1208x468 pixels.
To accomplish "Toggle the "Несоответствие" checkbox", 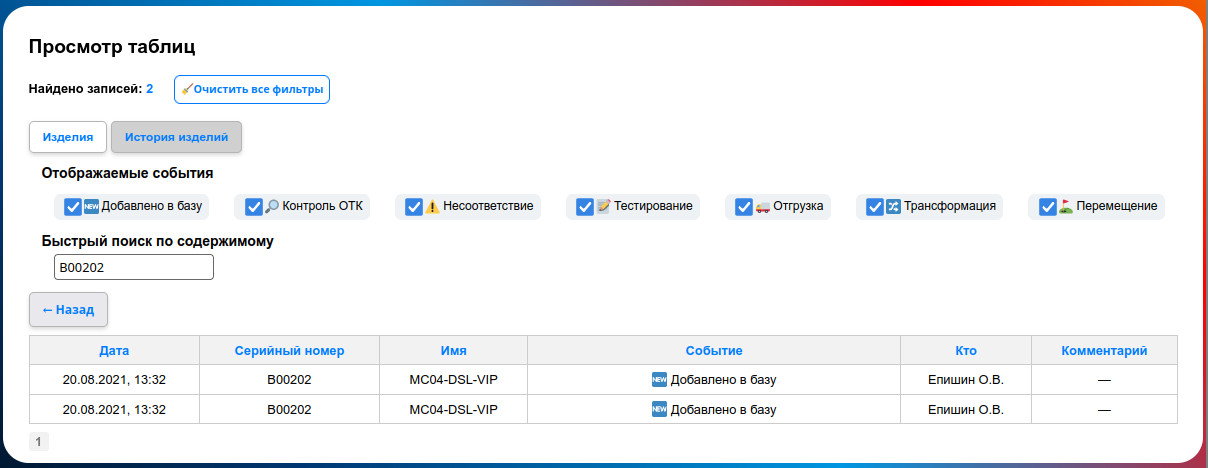I will 413,207.
